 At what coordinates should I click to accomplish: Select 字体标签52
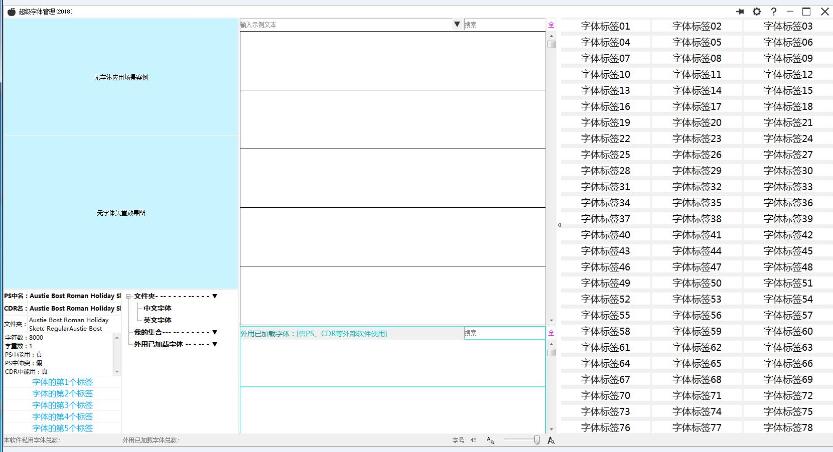click(605, 299)
